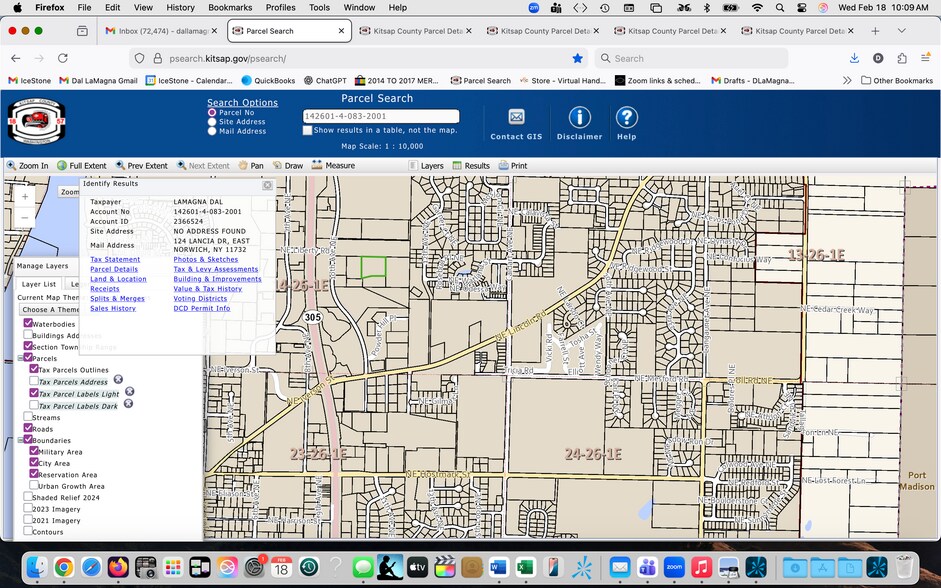This screenshot has height=588, width=941.
Task: Check 'Show results in a table' box
Action: tap(307, 130)
